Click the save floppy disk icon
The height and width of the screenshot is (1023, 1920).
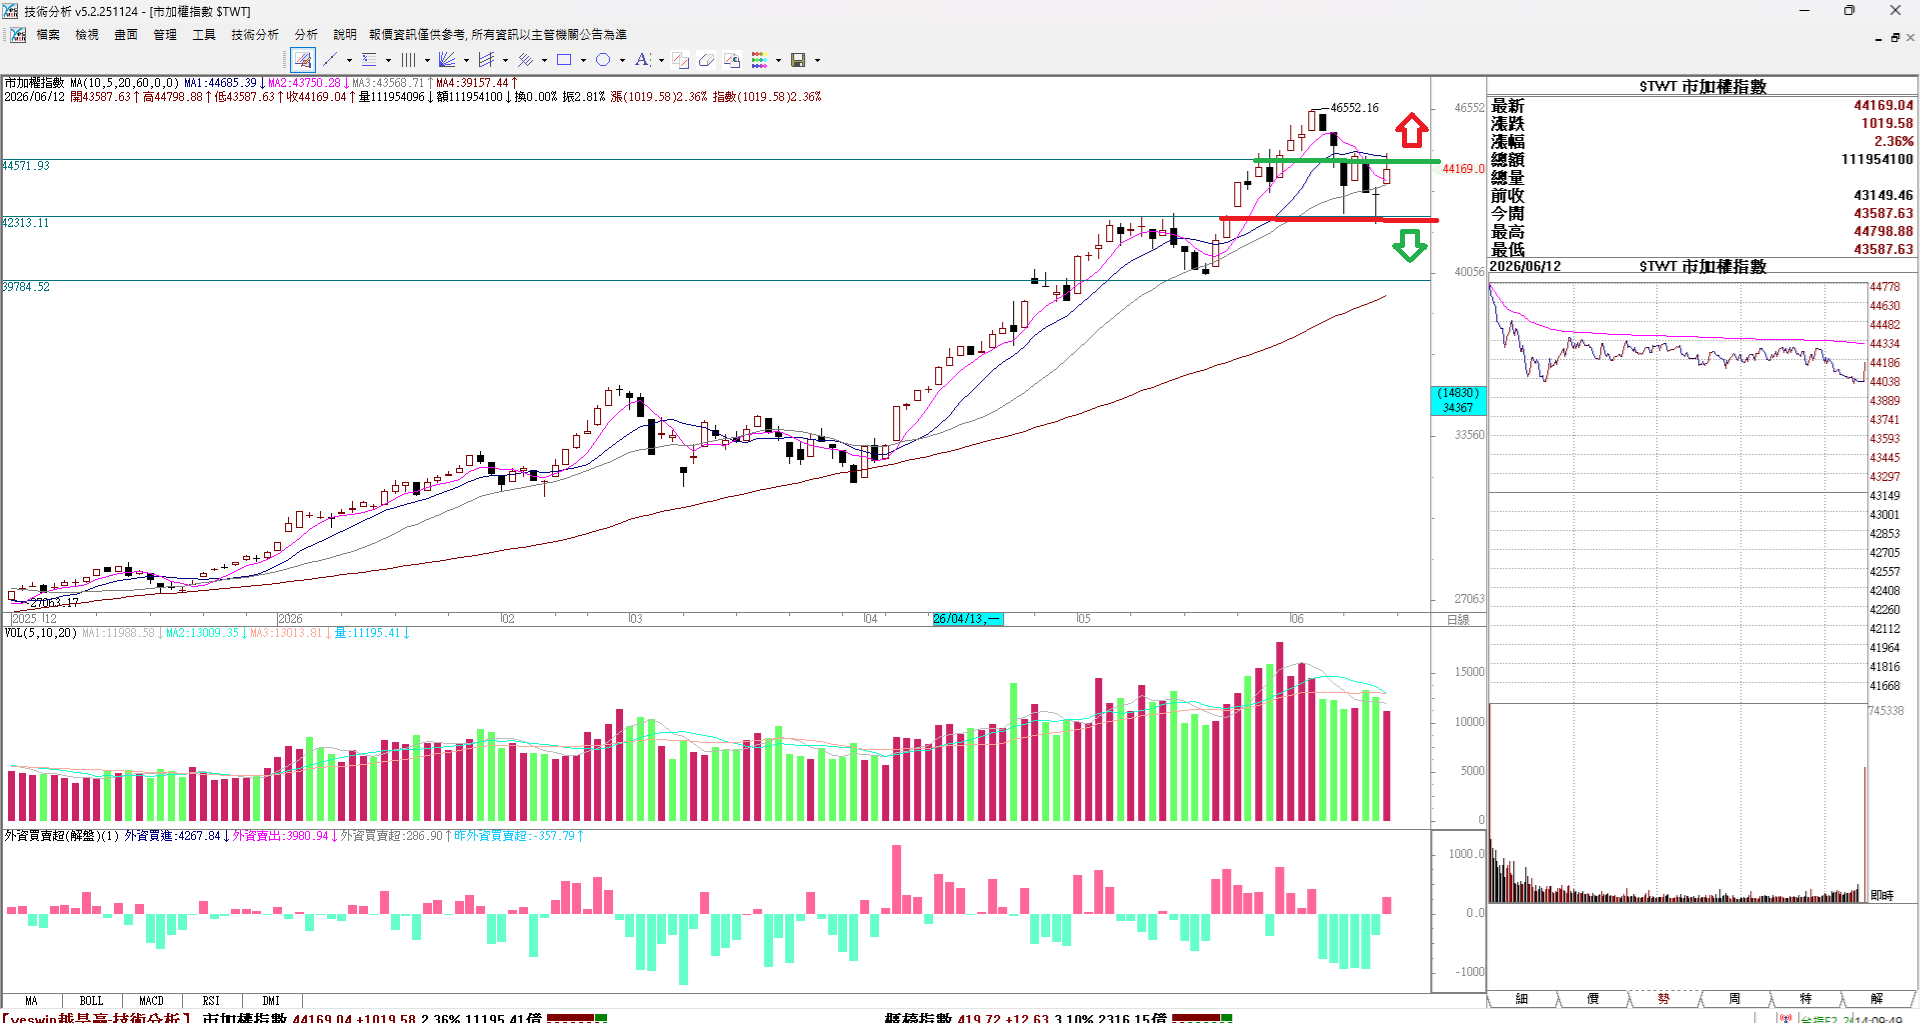click(x=798, y=60)
